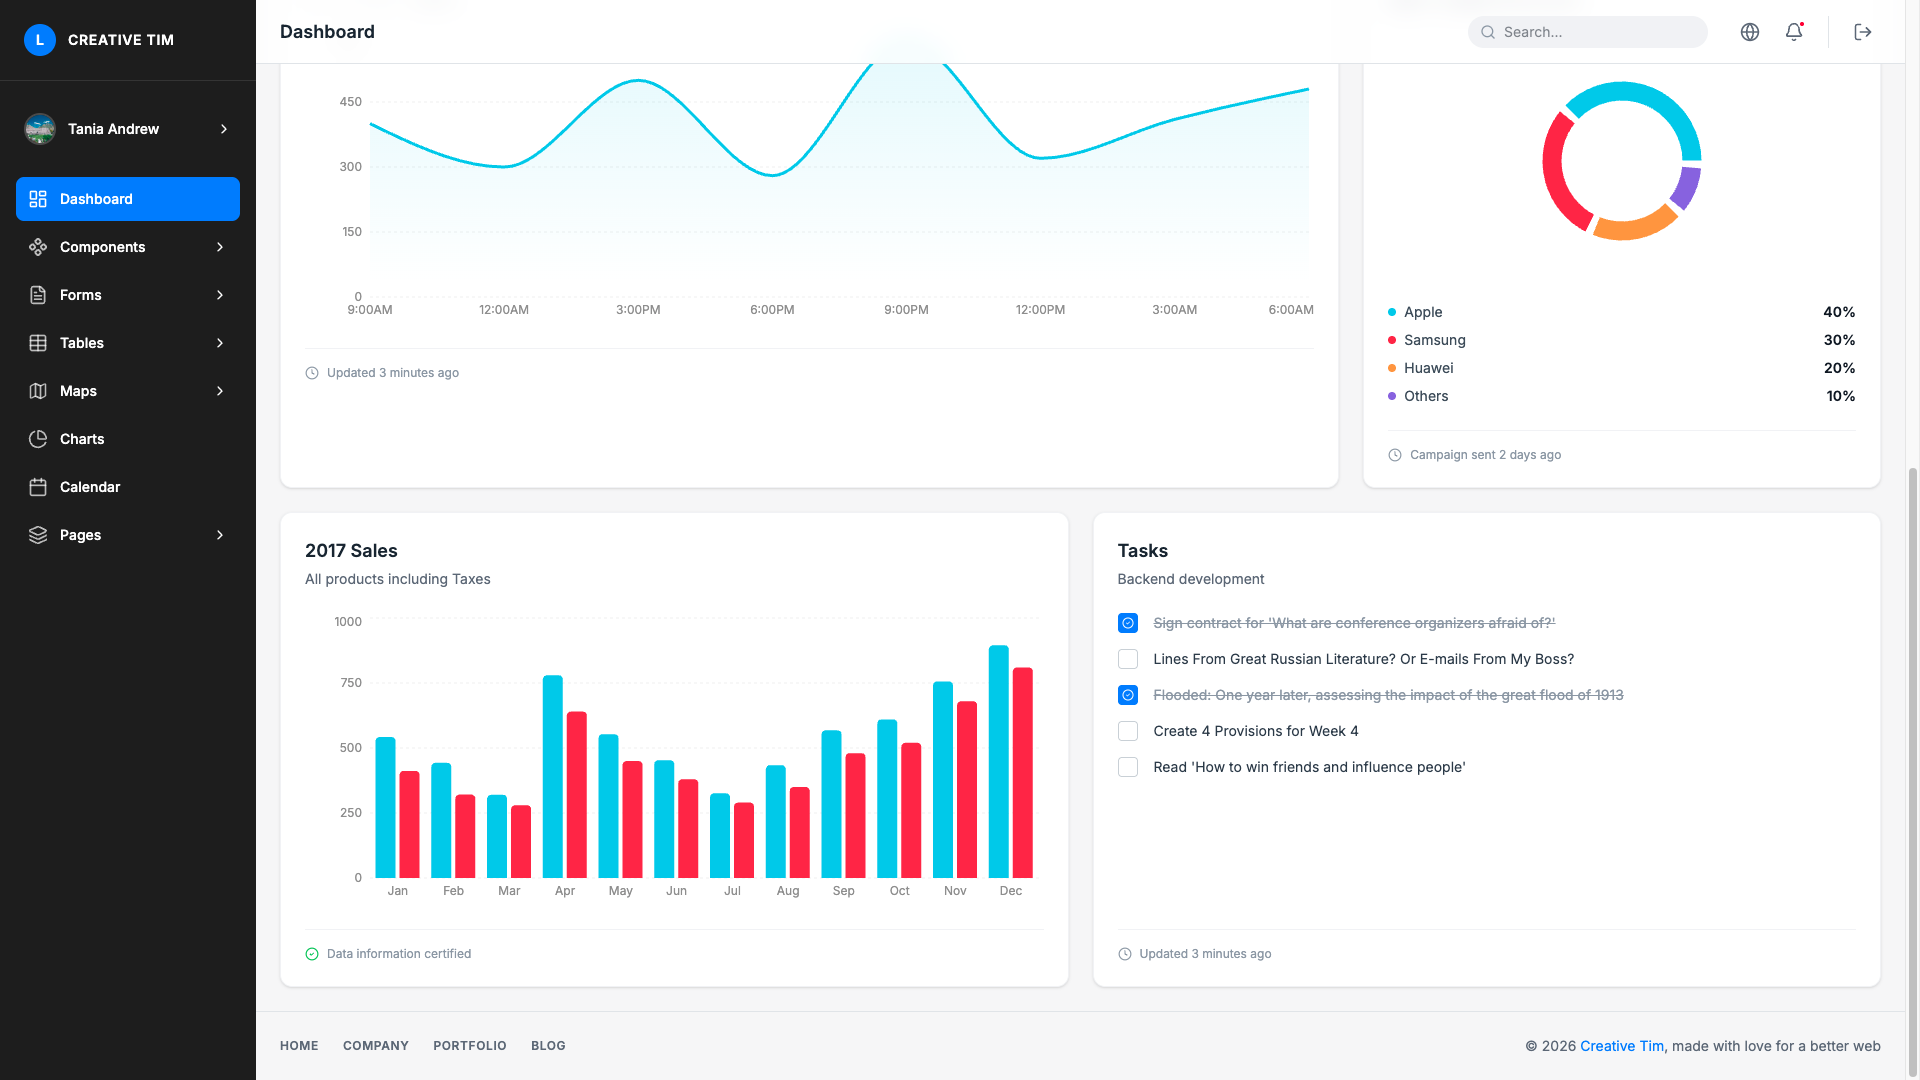Click the globe language icon

coord(1750,32)
